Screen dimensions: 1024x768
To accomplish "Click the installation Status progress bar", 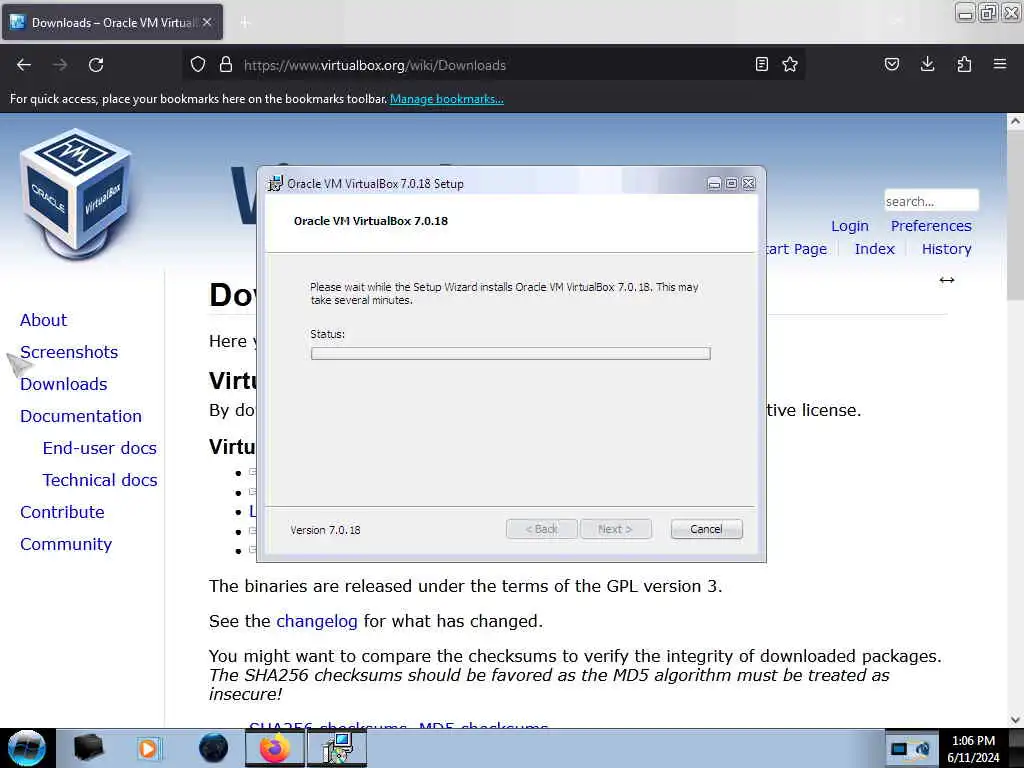I will (x=511, y=353).
